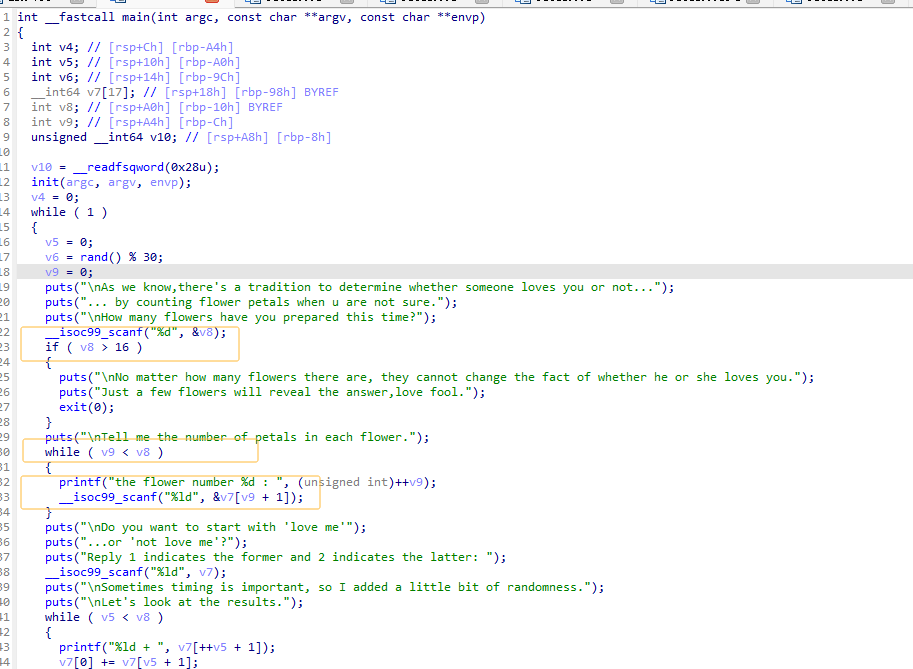The image size is (913, 669).
Task: Click the highlighted "v9 = 0;" line
Action: (x=68, y=272)
